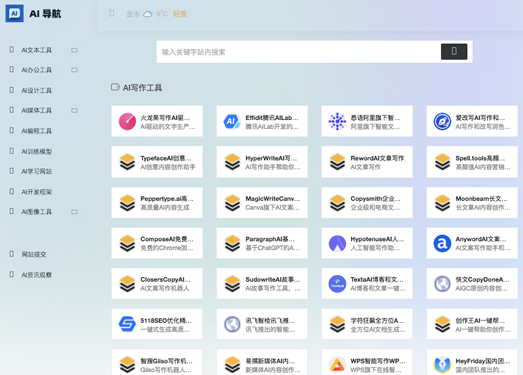Click the Copysmith layered stack icon
Image resolution: width=523 pixels, height=375 pixels.
[x=337, y=203]
